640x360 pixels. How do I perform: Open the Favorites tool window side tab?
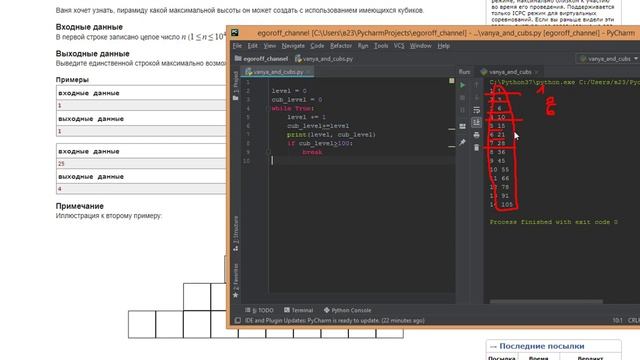(236, 281)
